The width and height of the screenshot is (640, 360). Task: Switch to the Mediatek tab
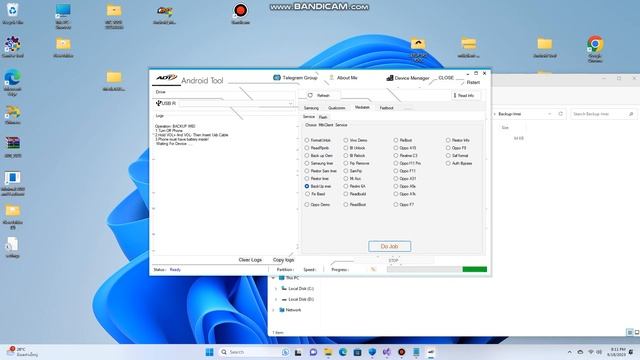click(362, 107)
